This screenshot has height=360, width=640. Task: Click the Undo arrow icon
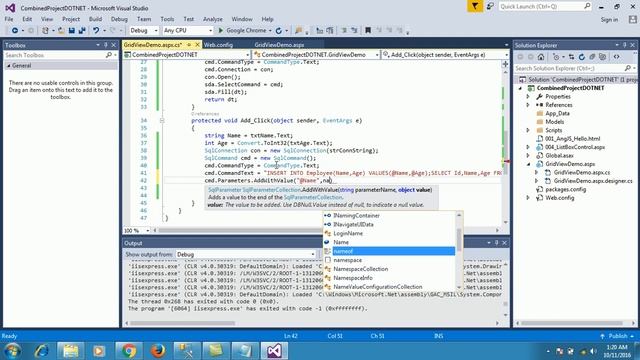[96, 31]
